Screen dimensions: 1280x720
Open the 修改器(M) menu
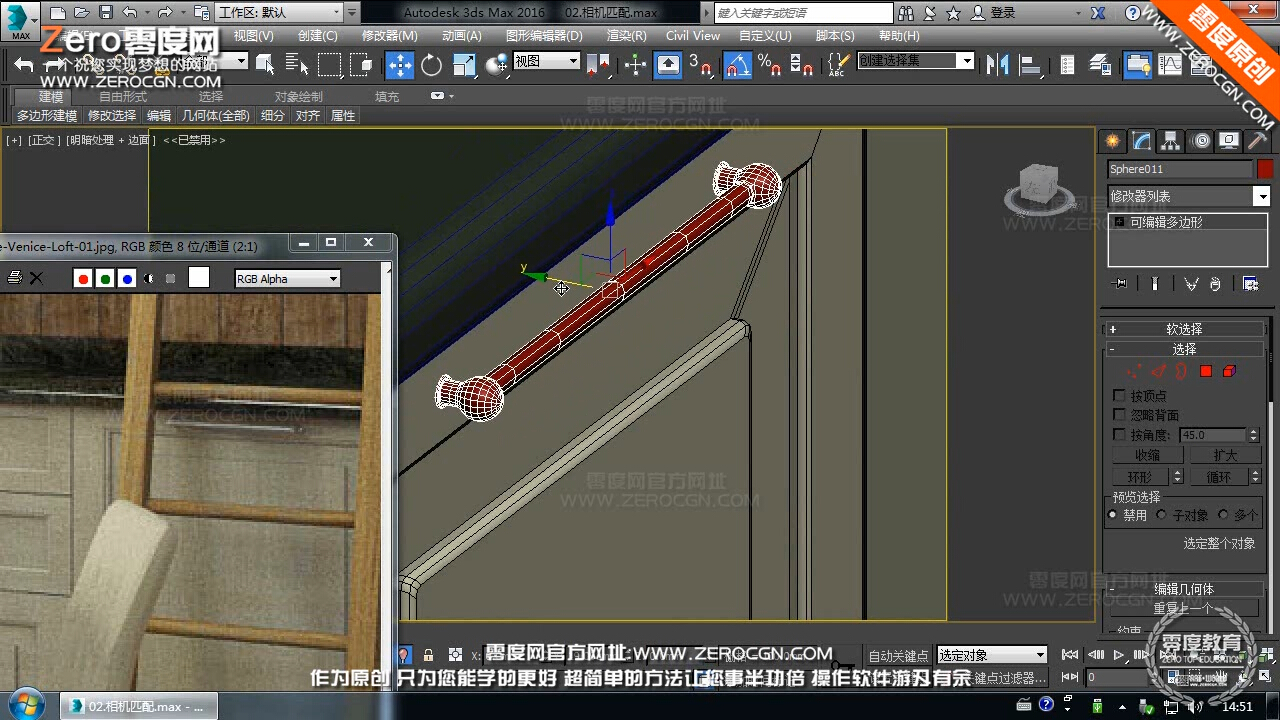[390, 35]
